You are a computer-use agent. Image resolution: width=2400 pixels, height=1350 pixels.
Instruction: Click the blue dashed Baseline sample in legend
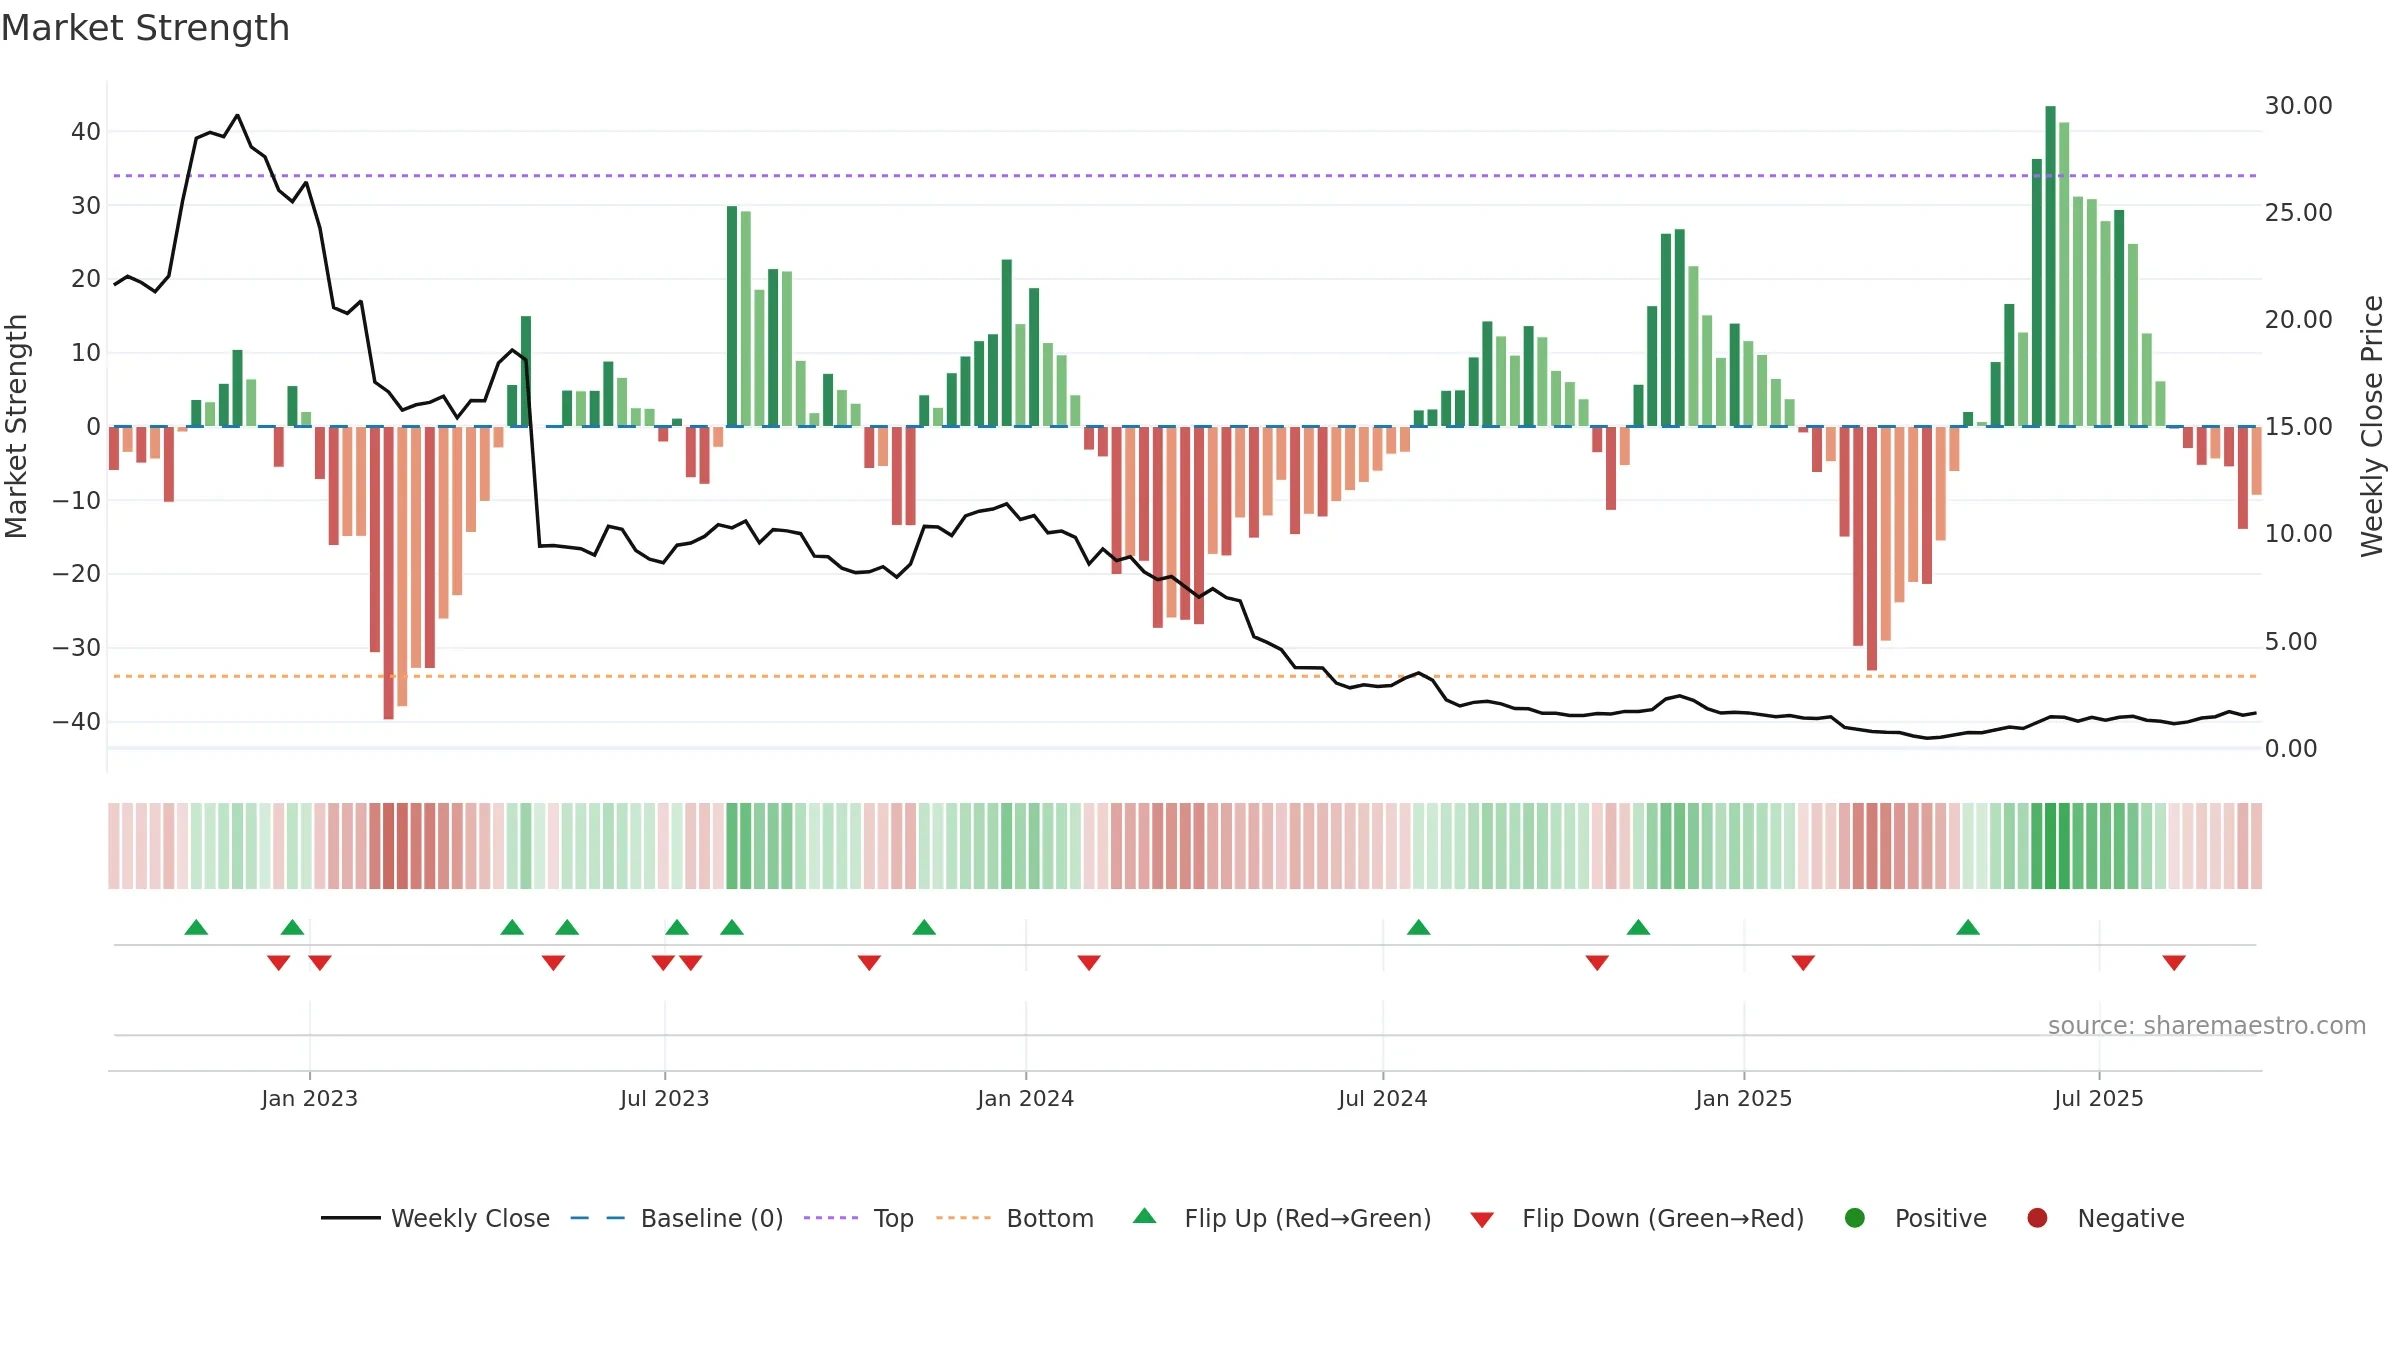click(x=597, y=1218)
